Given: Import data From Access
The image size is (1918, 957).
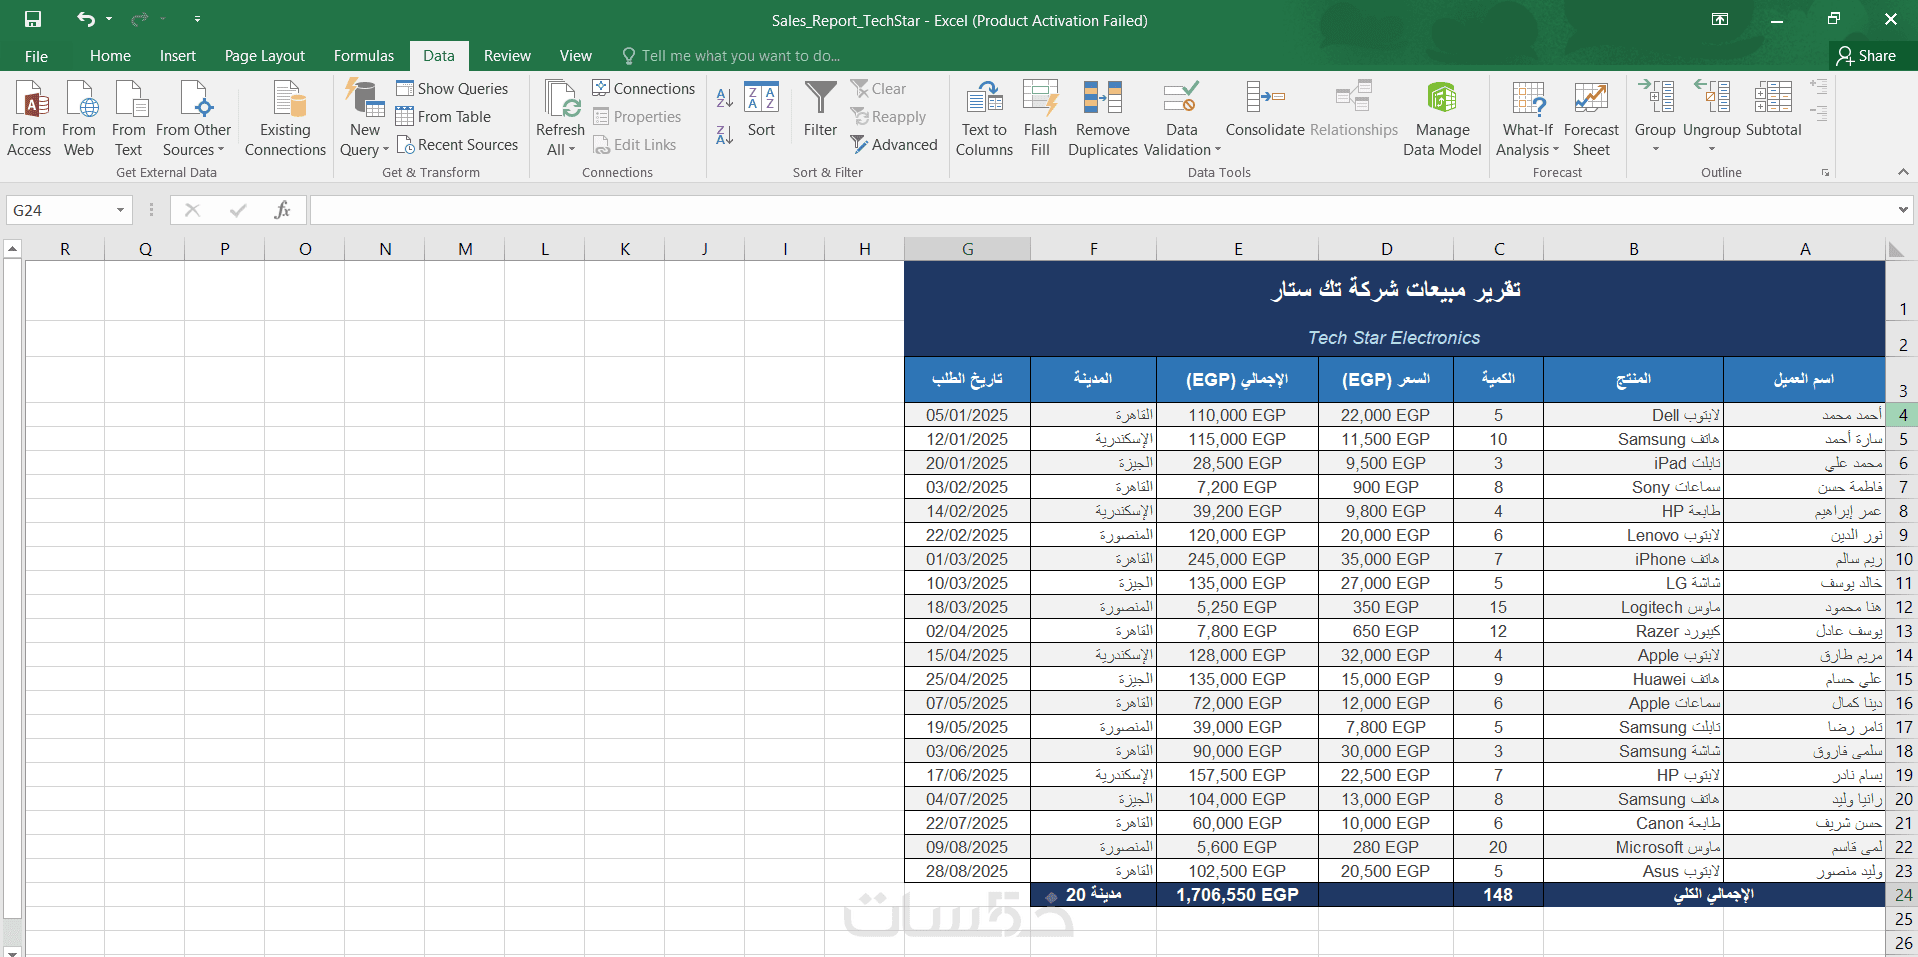Looking at the screenshot, I should 29,118.
